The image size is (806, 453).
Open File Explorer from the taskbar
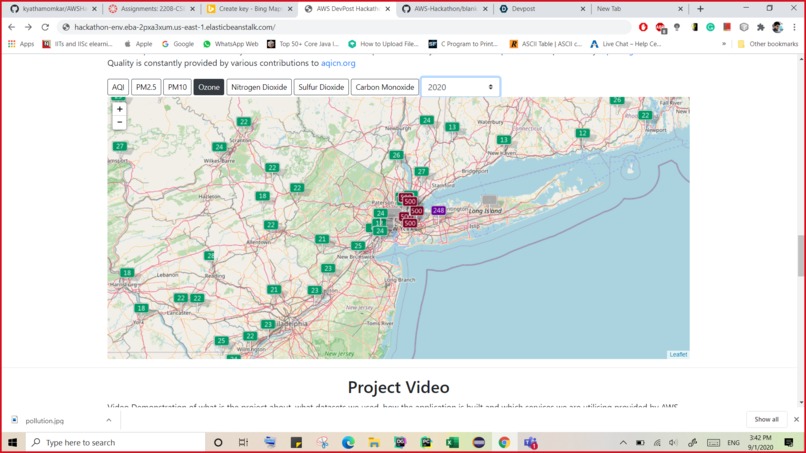coord(374,442)
